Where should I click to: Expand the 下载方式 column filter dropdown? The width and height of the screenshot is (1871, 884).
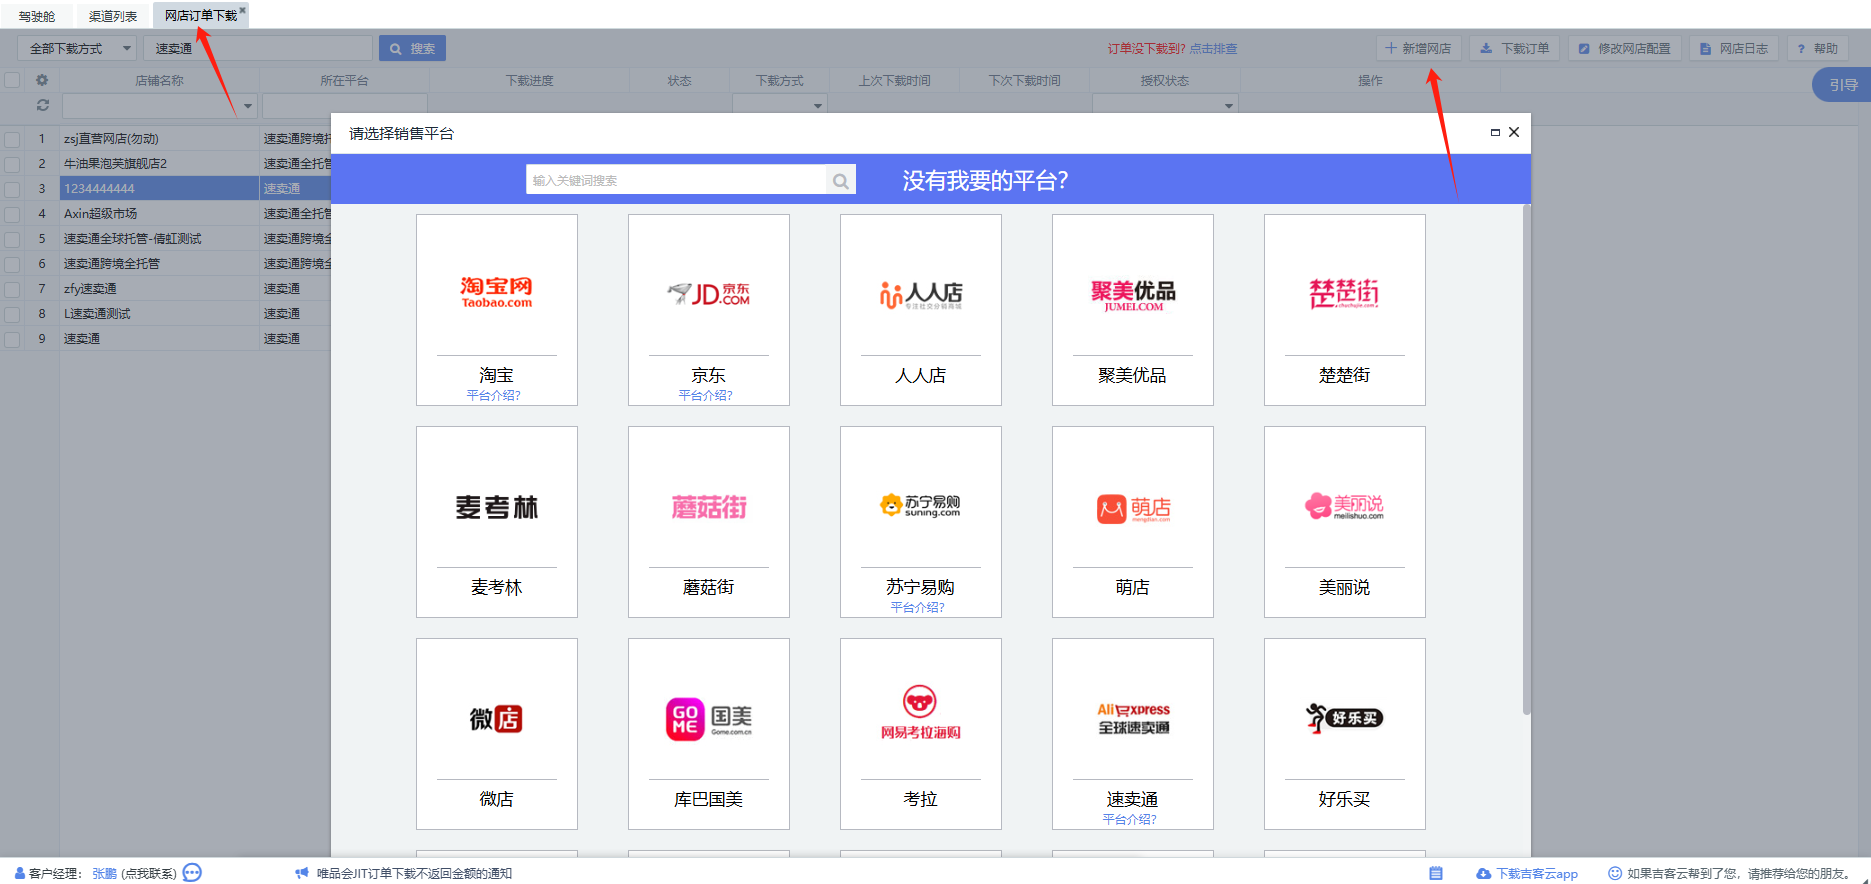point(818,105)
